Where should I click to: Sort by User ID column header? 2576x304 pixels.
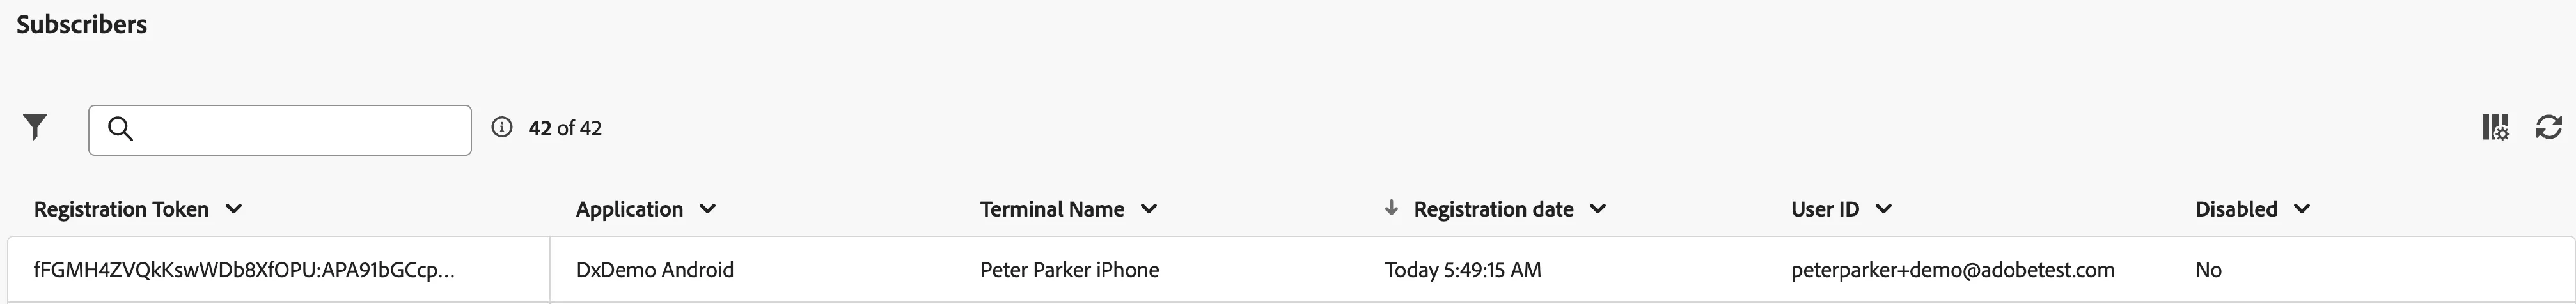1825,209
